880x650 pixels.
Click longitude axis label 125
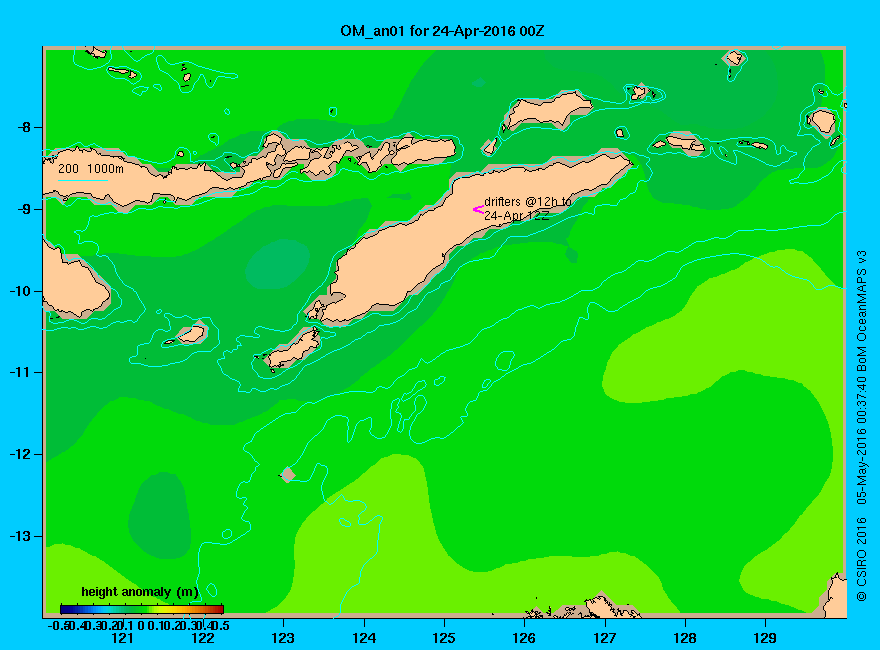pos(444,638)
